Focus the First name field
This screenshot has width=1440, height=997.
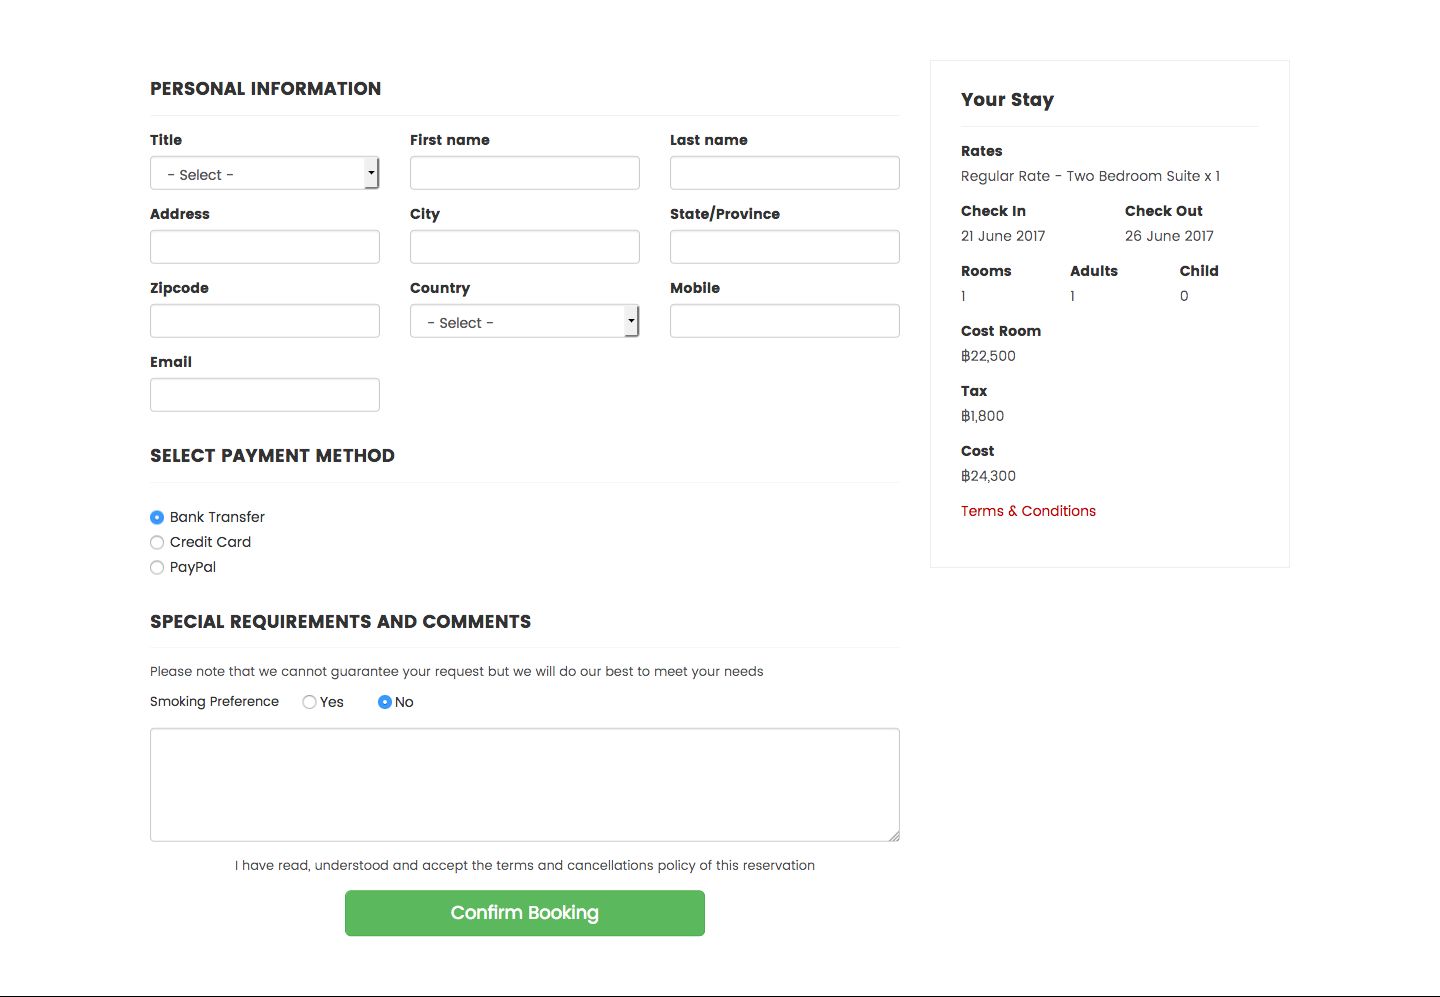[524, 173]
